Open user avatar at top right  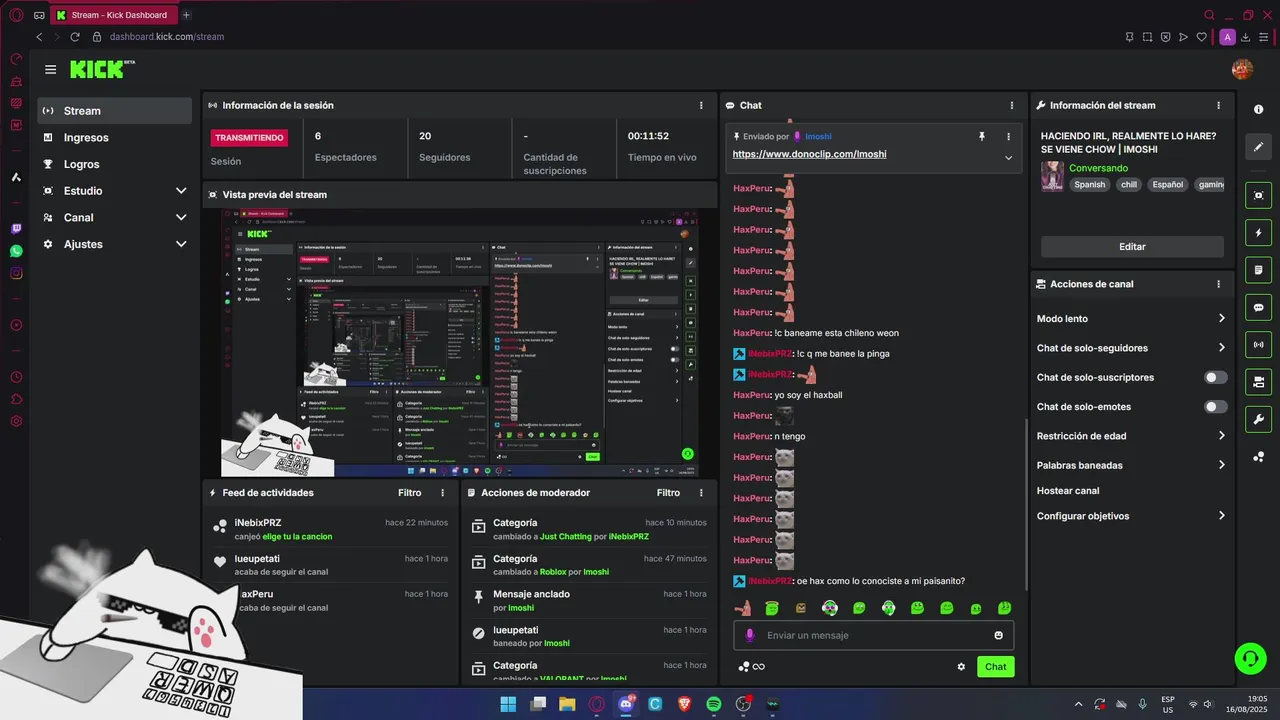[x=1242, y=69]
